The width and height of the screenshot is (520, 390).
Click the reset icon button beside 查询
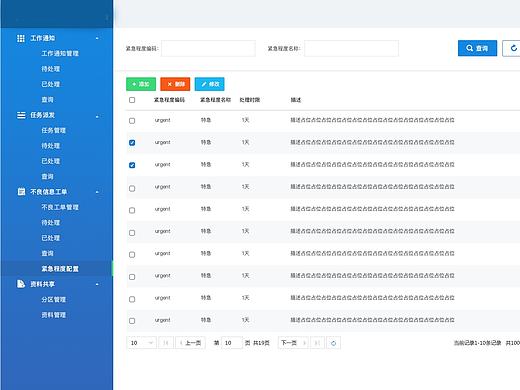[x=513, y=48]
